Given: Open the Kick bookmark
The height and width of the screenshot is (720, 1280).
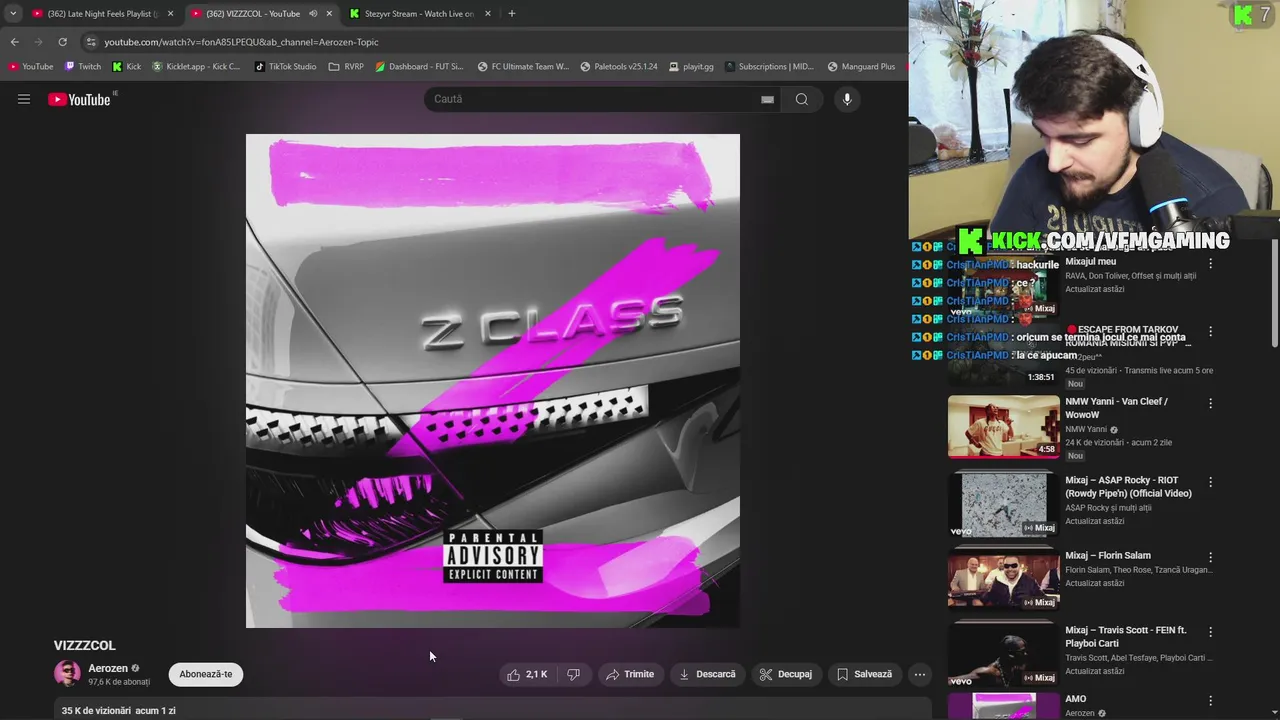Looking at the screenshot, I should (x=127, y=67).
